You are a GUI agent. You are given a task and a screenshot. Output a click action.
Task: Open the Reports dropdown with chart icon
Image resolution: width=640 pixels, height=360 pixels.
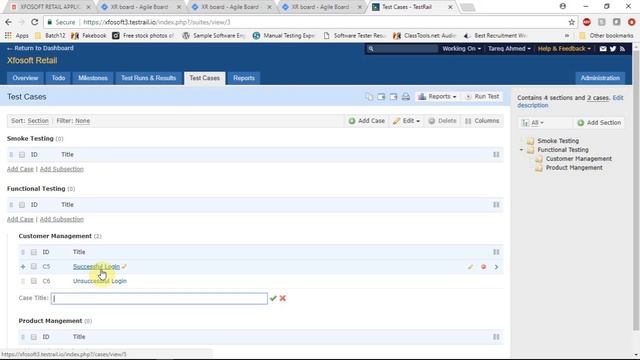[x=437, y=97]
